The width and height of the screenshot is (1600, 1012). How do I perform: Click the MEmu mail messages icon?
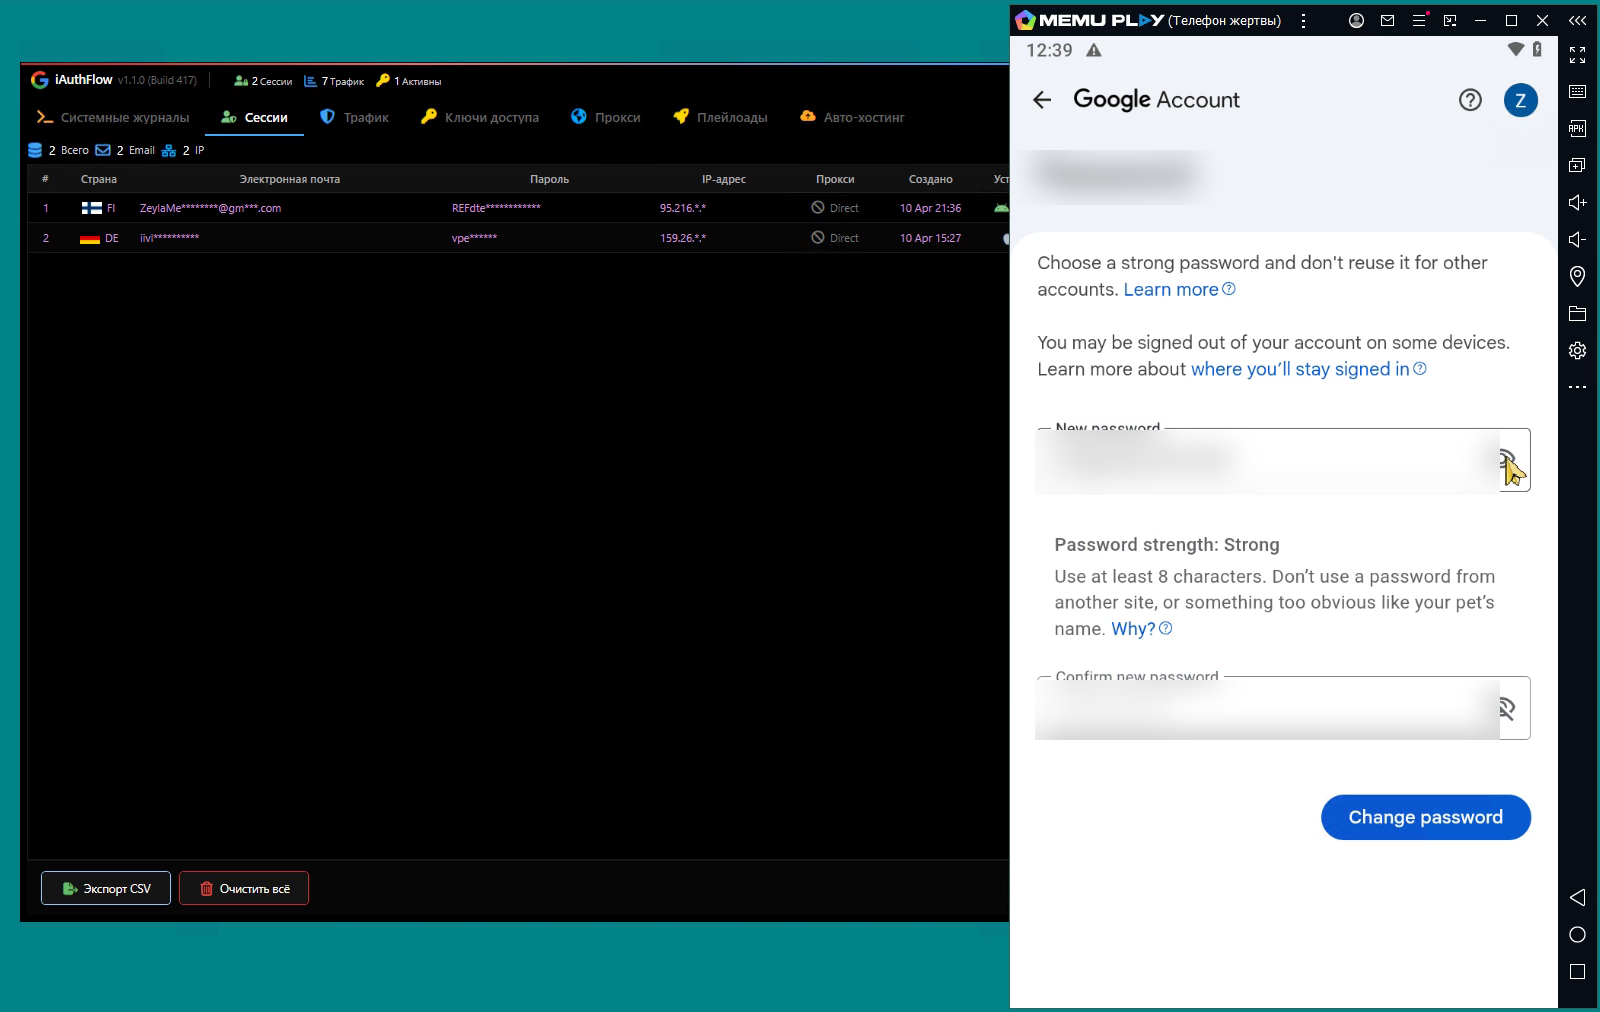[x=1387, y=20]
